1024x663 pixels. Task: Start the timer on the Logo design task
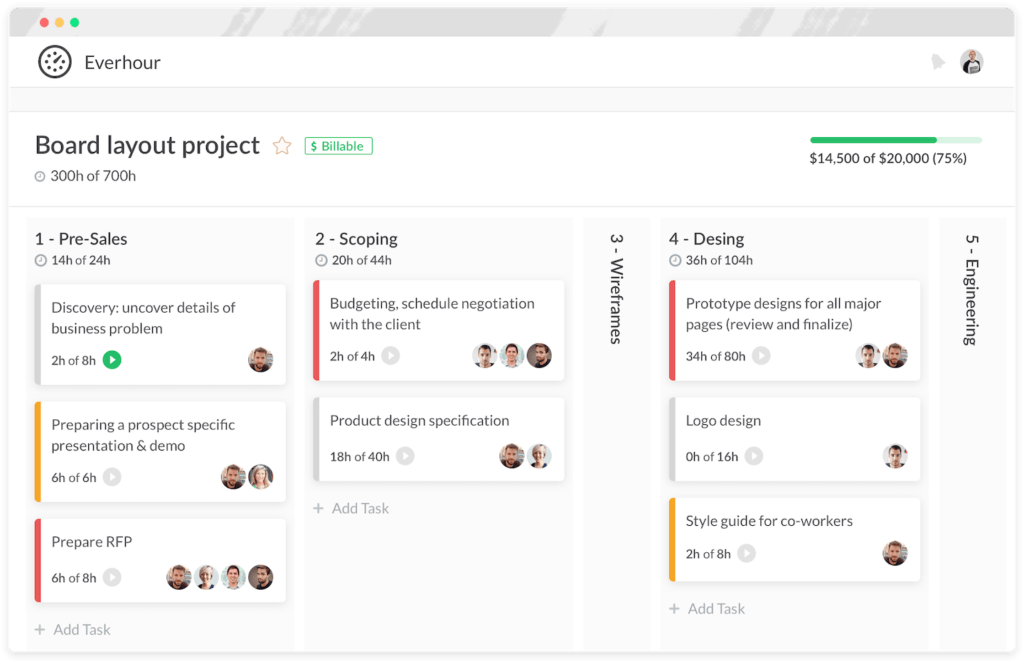(753, 456)
